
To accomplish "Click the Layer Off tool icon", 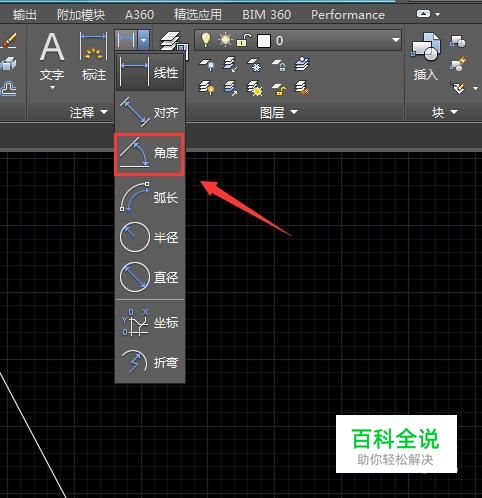I will pos(207,64).
